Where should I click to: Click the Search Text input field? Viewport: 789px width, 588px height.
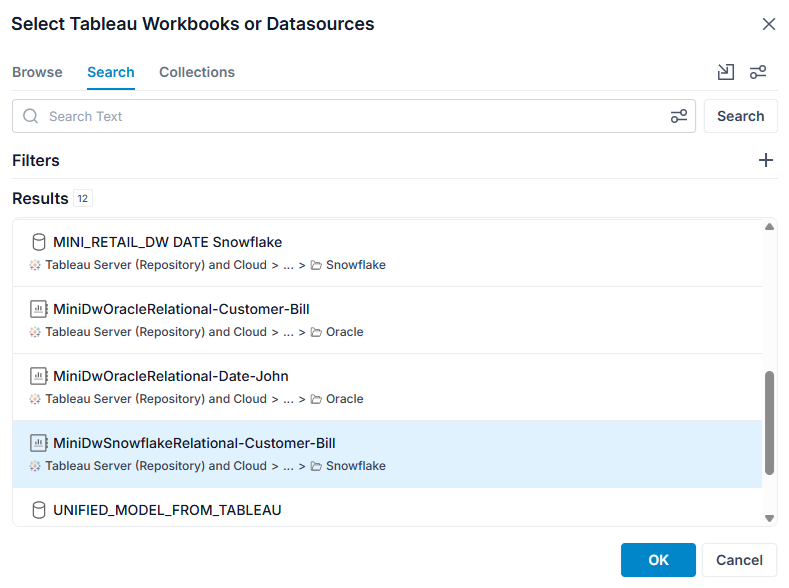click(354, 116)
